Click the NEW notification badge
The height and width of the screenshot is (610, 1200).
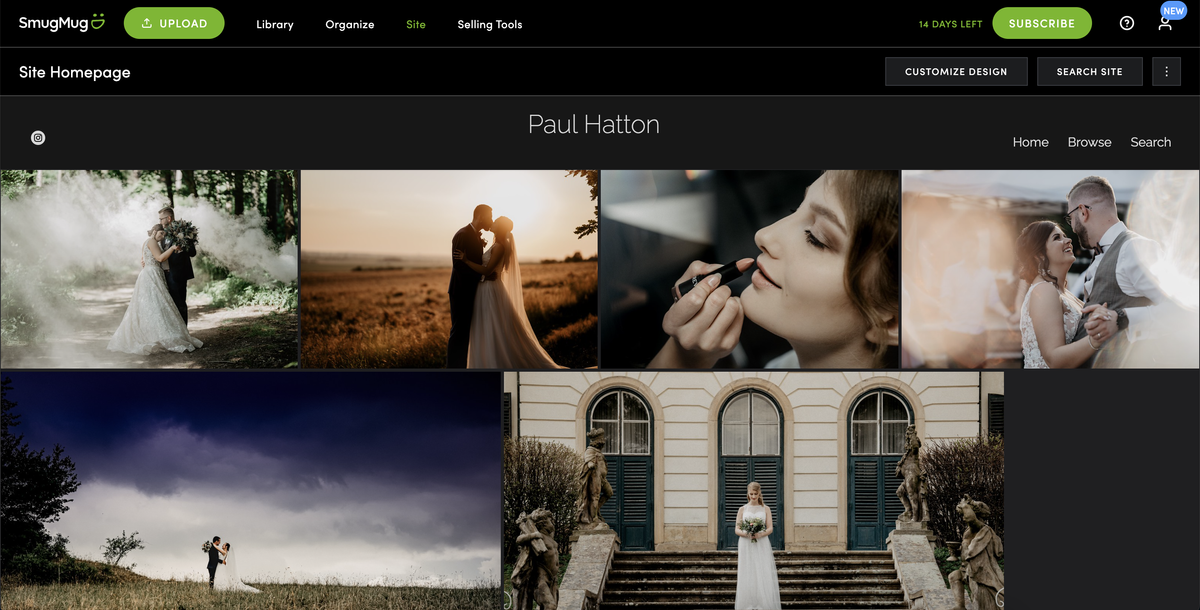[1172, 11]
